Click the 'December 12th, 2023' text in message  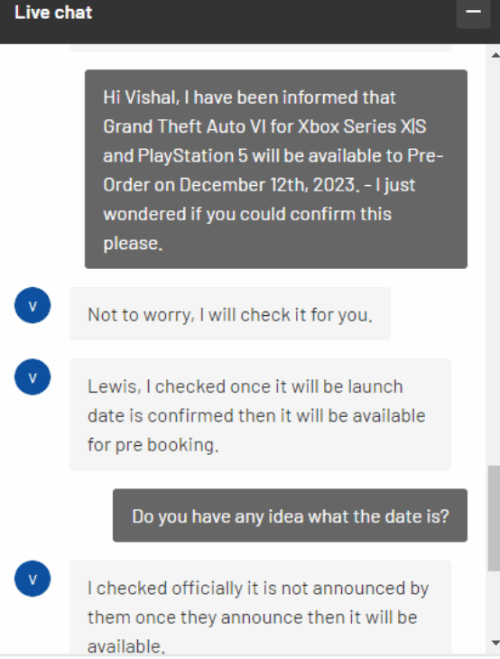click(x=269, y=185)
